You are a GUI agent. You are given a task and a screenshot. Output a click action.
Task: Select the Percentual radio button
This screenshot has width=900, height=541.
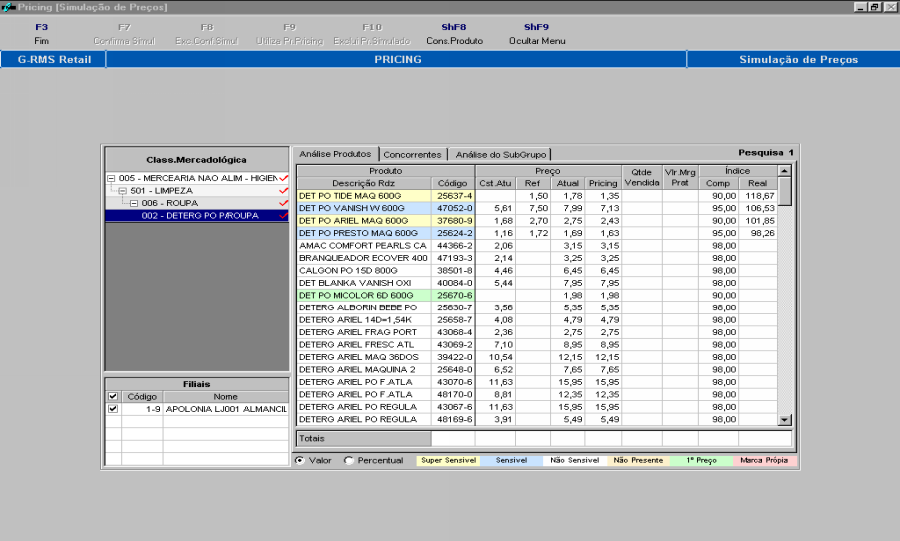pos(349,460)
